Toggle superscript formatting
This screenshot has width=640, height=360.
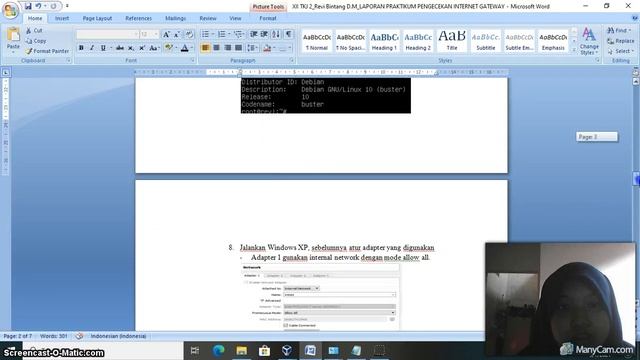coord(142,48)
